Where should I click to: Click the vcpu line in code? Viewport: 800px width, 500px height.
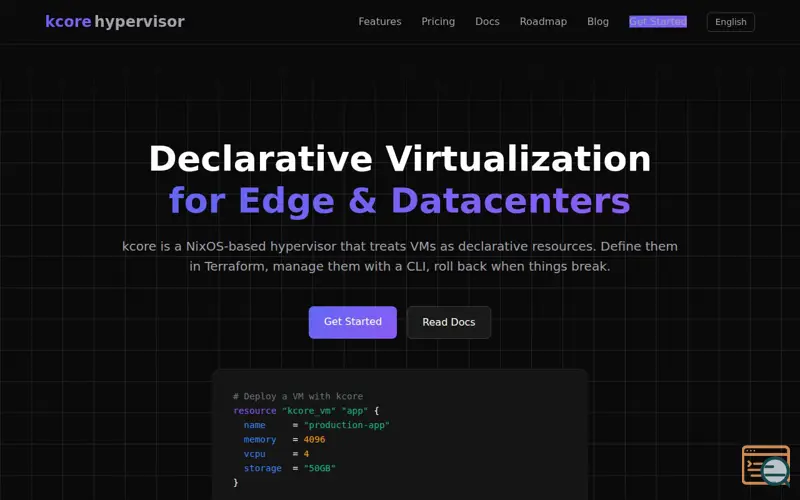point(276,454)
